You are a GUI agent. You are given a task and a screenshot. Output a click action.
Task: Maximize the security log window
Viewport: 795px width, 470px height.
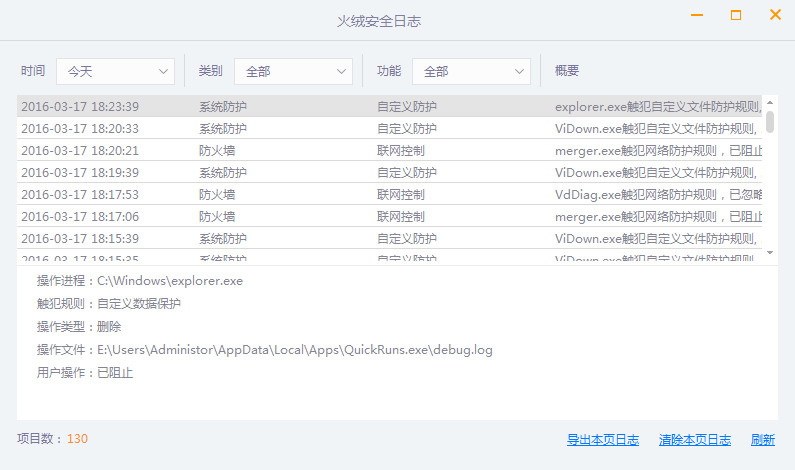736,16
